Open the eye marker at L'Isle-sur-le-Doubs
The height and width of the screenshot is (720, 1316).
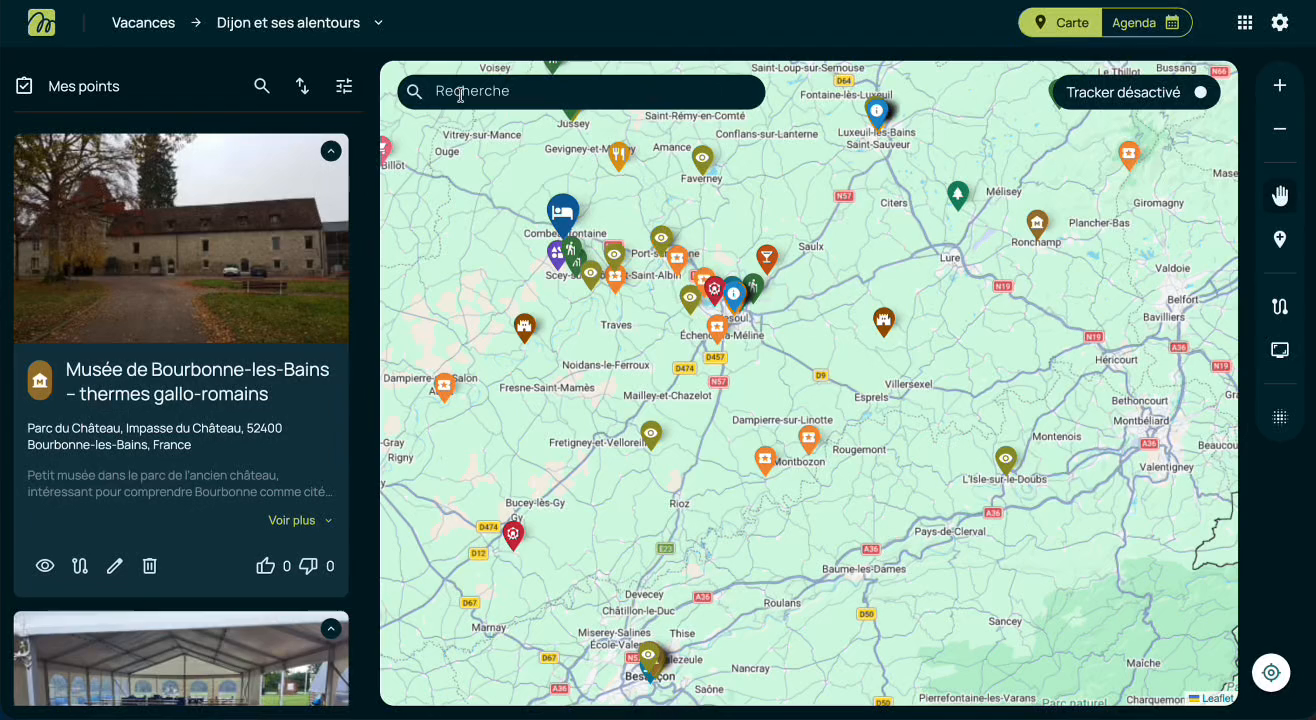1006,459
